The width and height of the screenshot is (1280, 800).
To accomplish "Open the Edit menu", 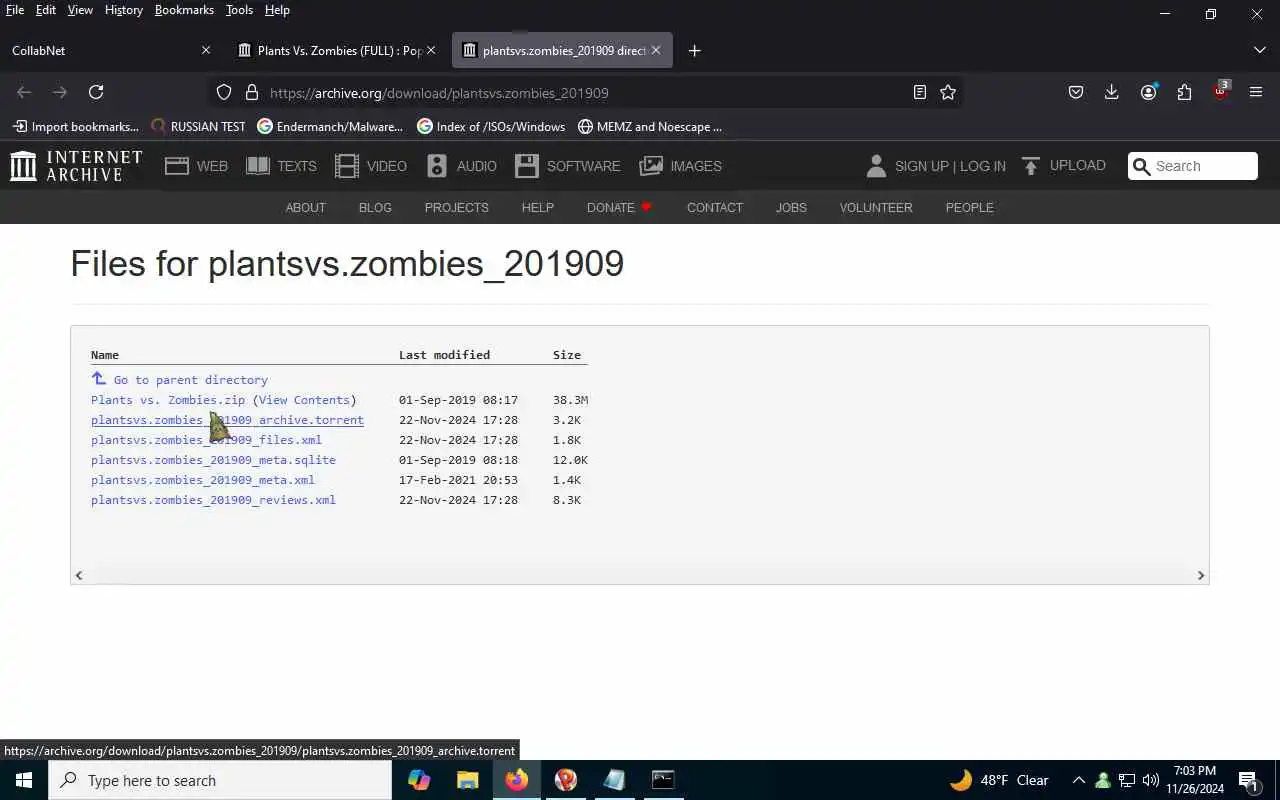I will [46, 10].
